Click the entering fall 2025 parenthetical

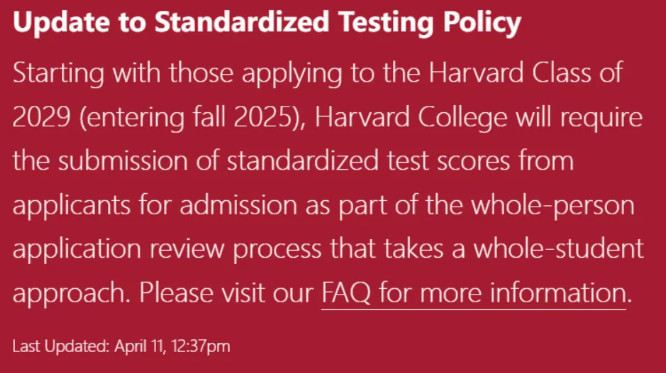tap(192, 118)
